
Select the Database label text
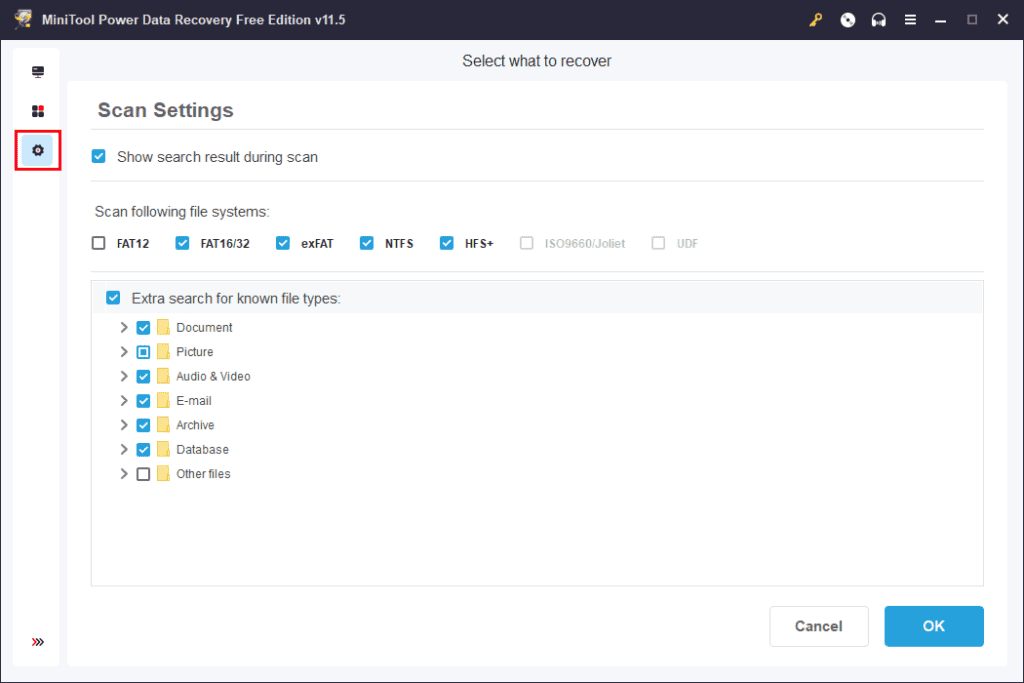pyautogui.click(x=202, y=449)
